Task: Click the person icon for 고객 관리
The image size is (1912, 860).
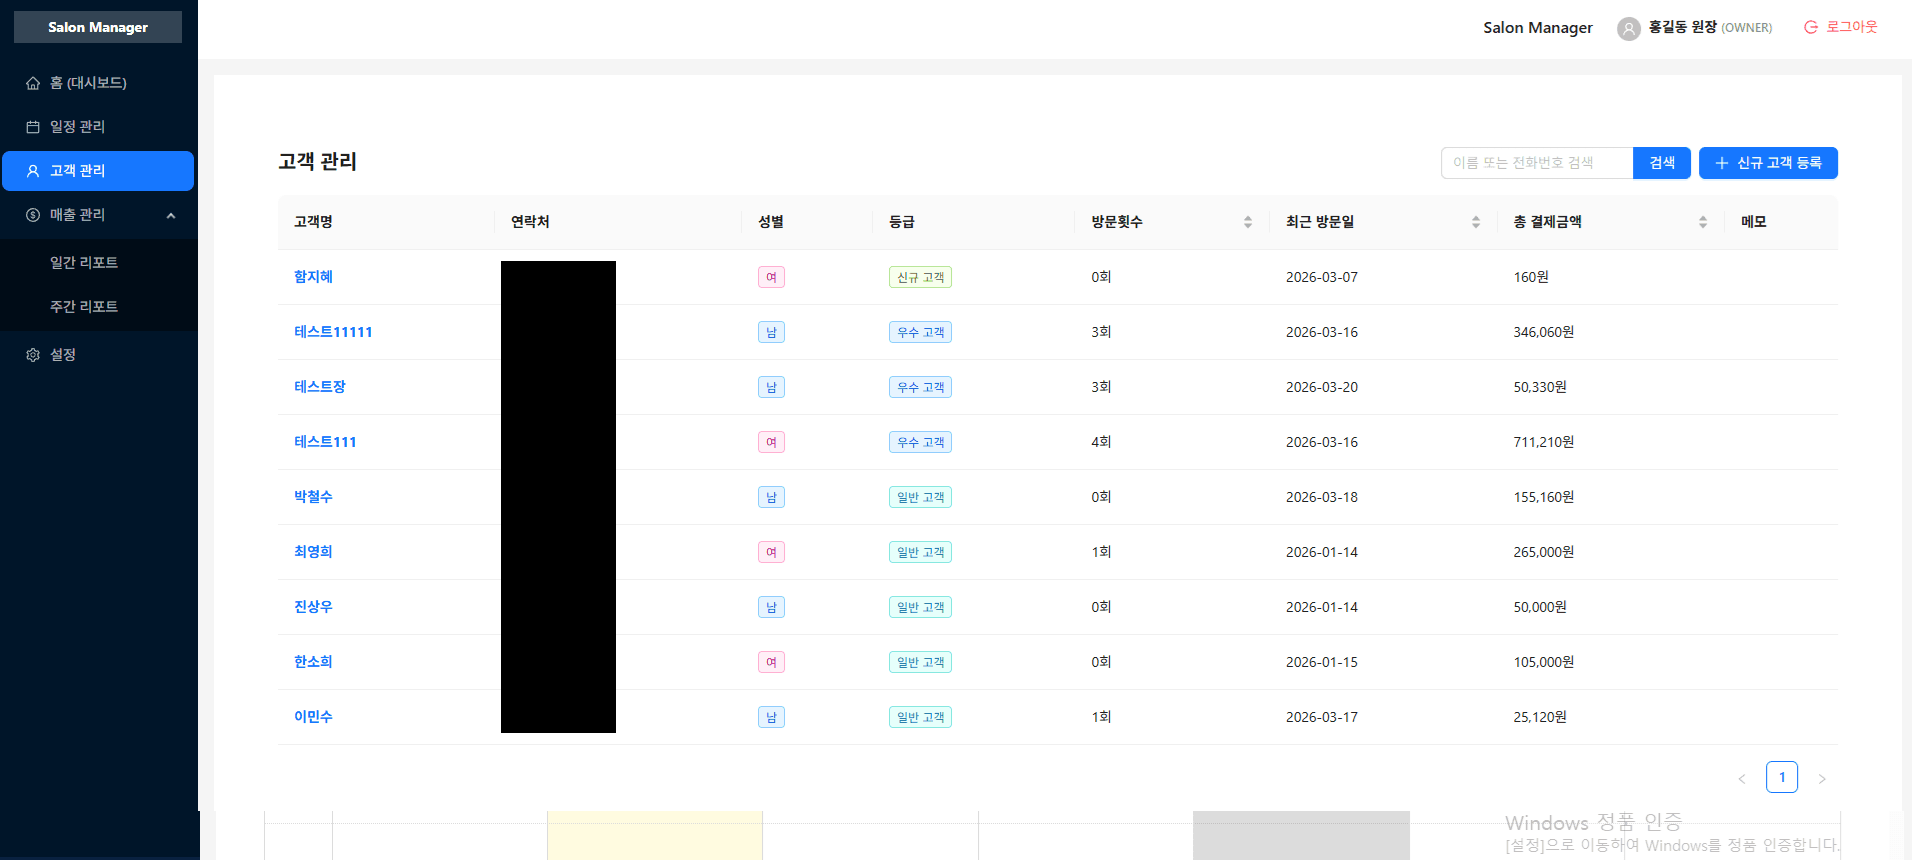Action: tap(33, 171)
